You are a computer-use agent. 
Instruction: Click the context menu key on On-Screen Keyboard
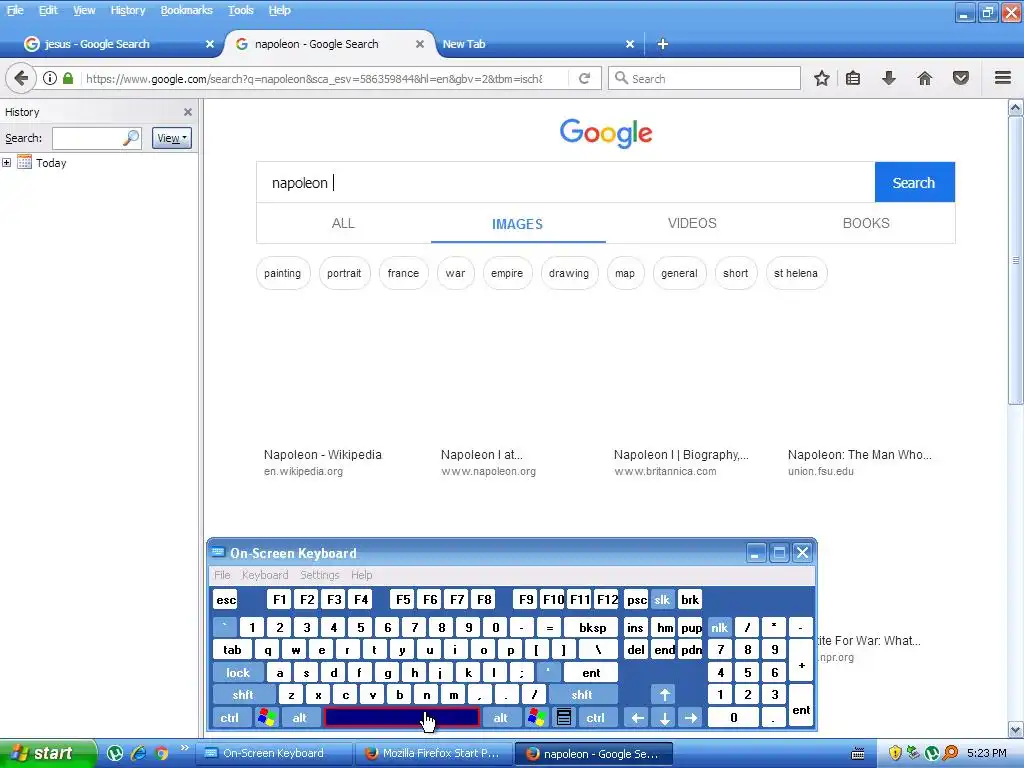(x=564, y=718)
